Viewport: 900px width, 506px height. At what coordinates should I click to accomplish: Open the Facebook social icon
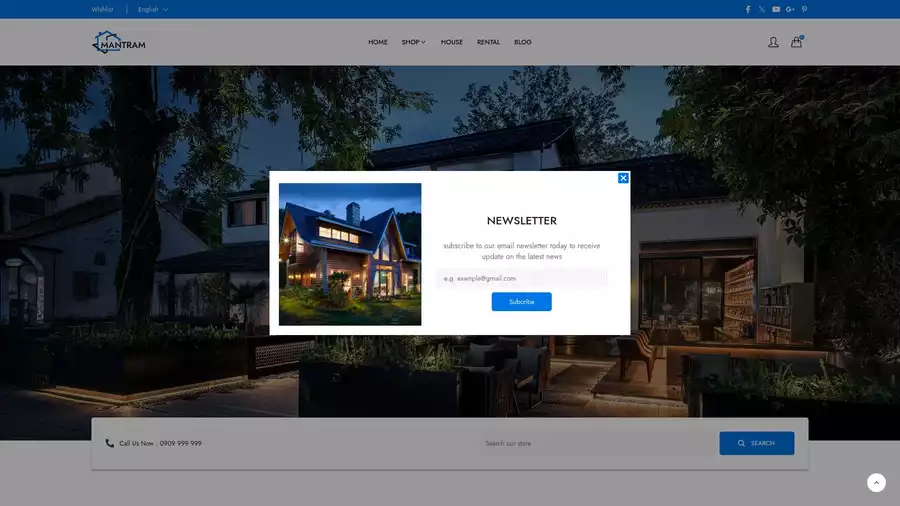click(748, 9)
